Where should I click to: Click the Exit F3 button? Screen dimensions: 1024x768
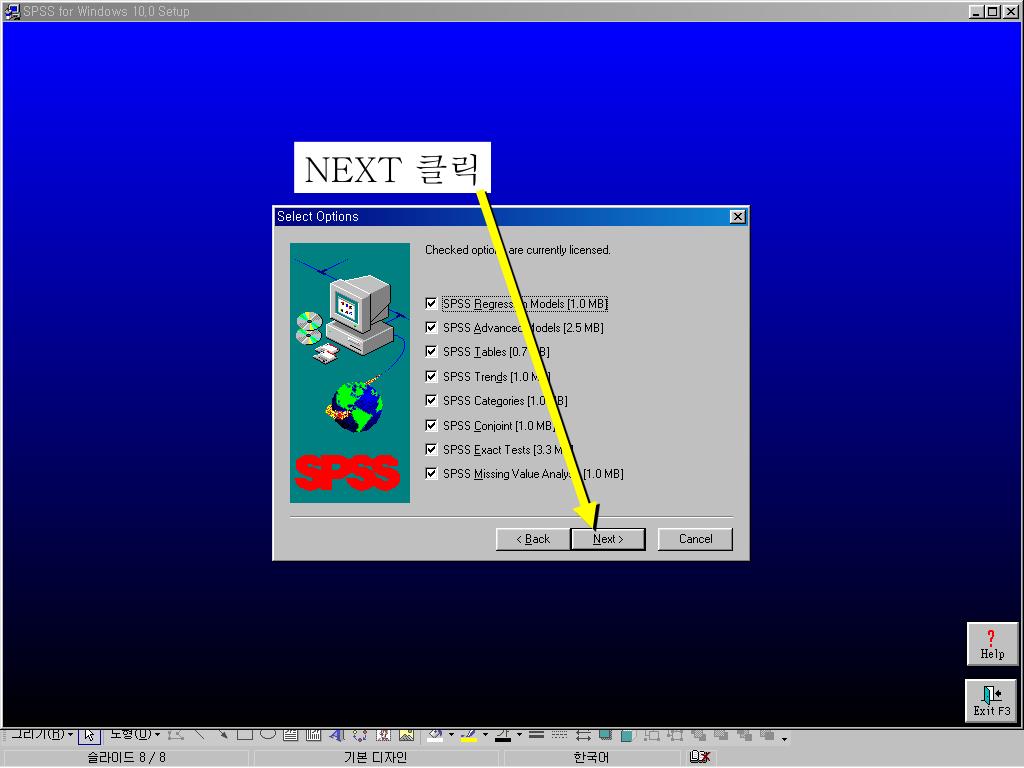point(991,701)
